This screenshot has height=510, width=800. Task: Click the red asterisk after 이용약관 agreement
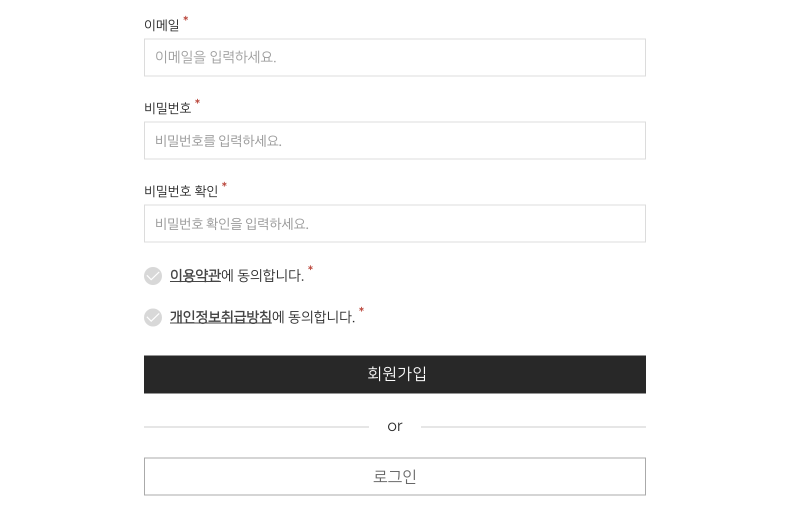(311, 269)
